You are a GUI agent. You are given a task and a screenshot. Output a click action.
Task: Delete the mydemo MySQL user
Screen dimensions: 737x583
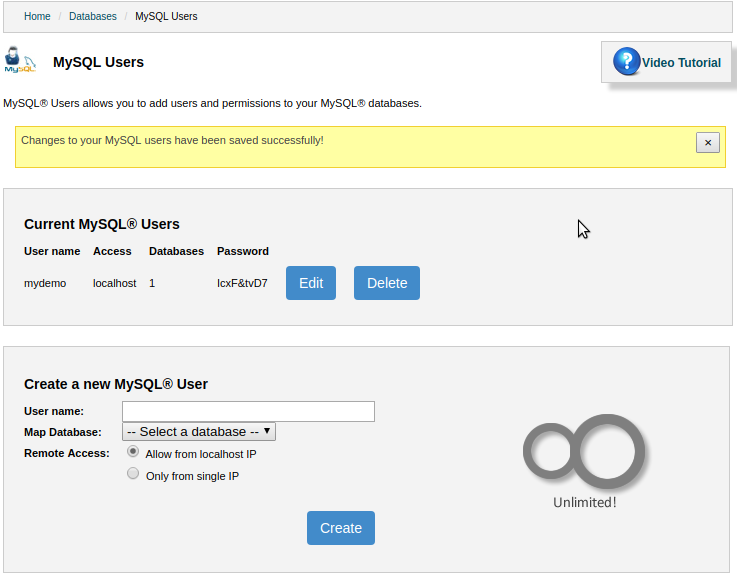pos(387,283)
